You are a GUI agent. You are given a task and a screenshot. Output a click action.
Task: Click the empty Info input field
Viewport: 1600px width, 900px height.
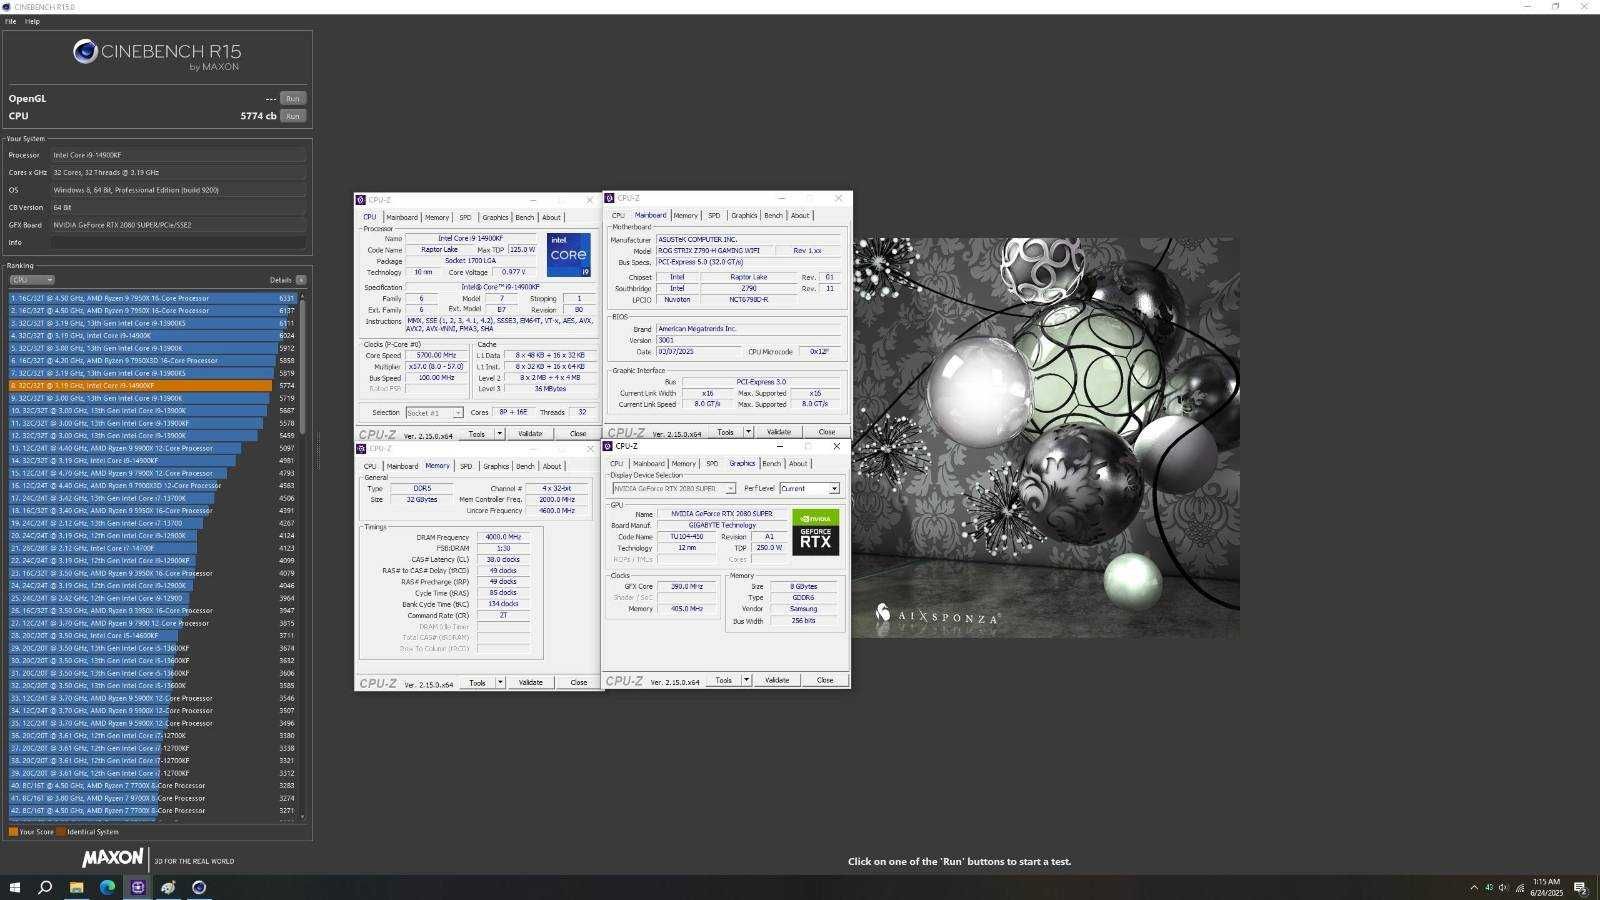pos(178,243)
